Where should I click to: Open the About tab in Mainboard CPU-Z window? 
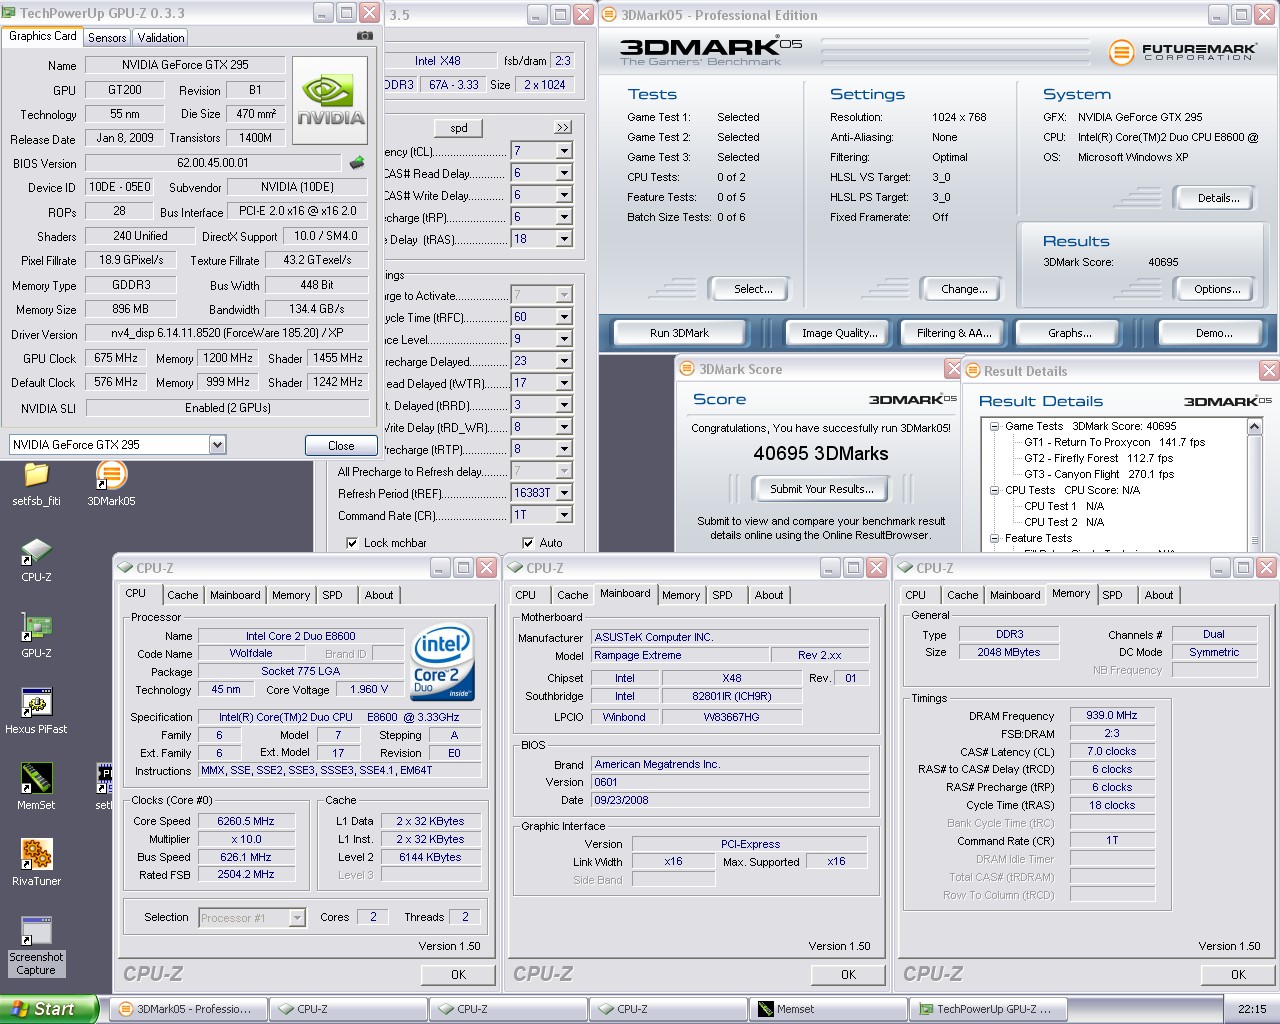769,595
